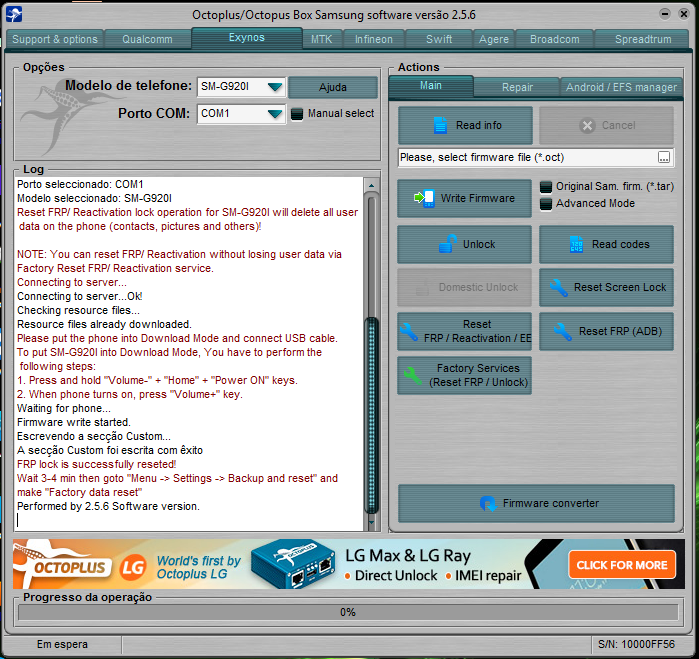This screenshot has width=699, height=659.
Task: Click the Write Firmware button
Action: (464, 198)
